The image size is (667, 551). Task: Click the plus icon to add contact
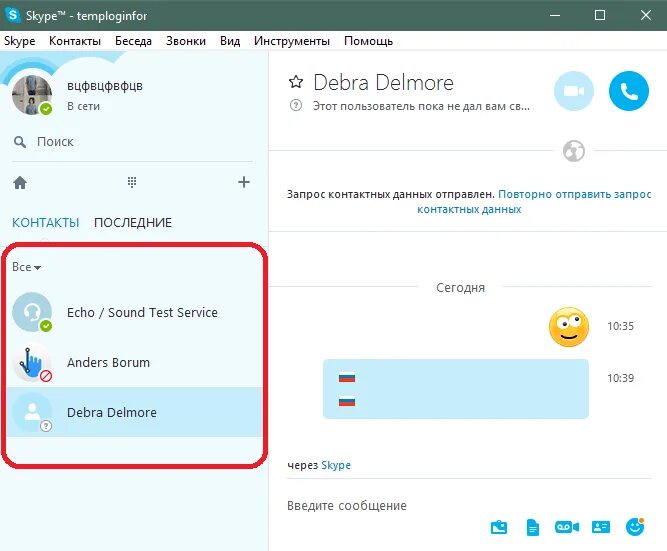point(244,182)
